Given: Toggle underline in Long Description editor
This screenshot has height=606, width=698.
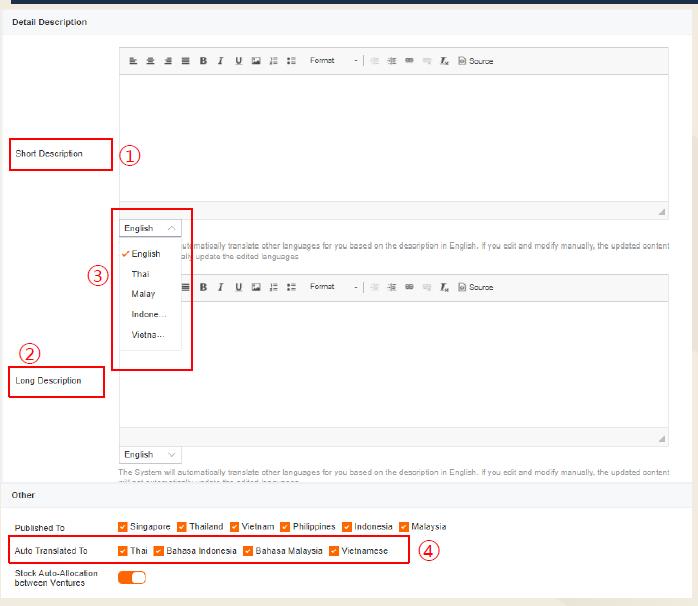Looking at the screenshot, I should [239, 287].
